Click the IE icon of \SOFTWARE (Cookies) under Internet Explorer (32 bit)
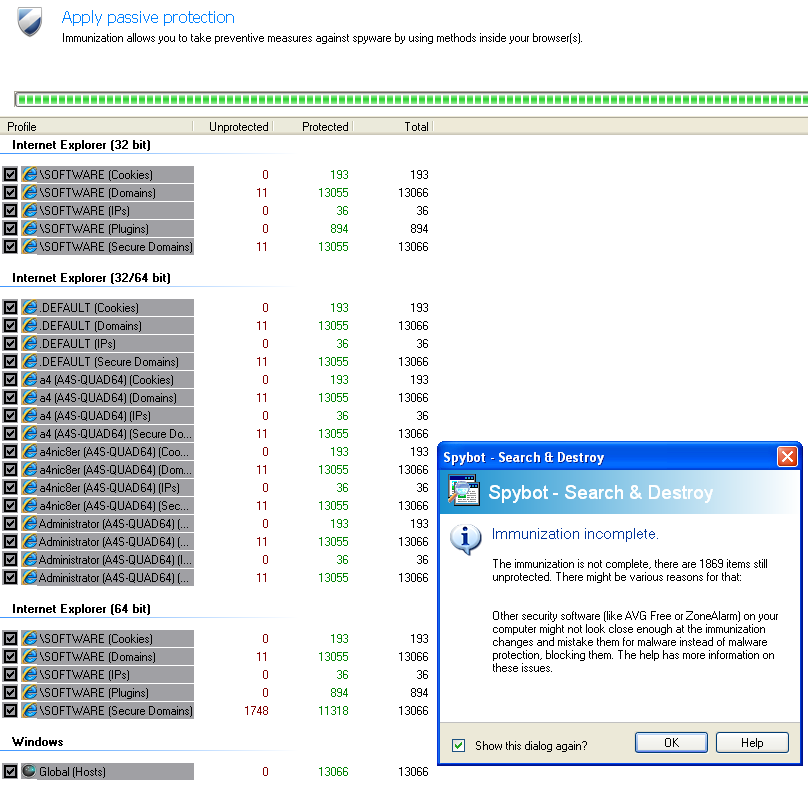The image size is (808, 796). pyautogui.click(x=30, y=175)
